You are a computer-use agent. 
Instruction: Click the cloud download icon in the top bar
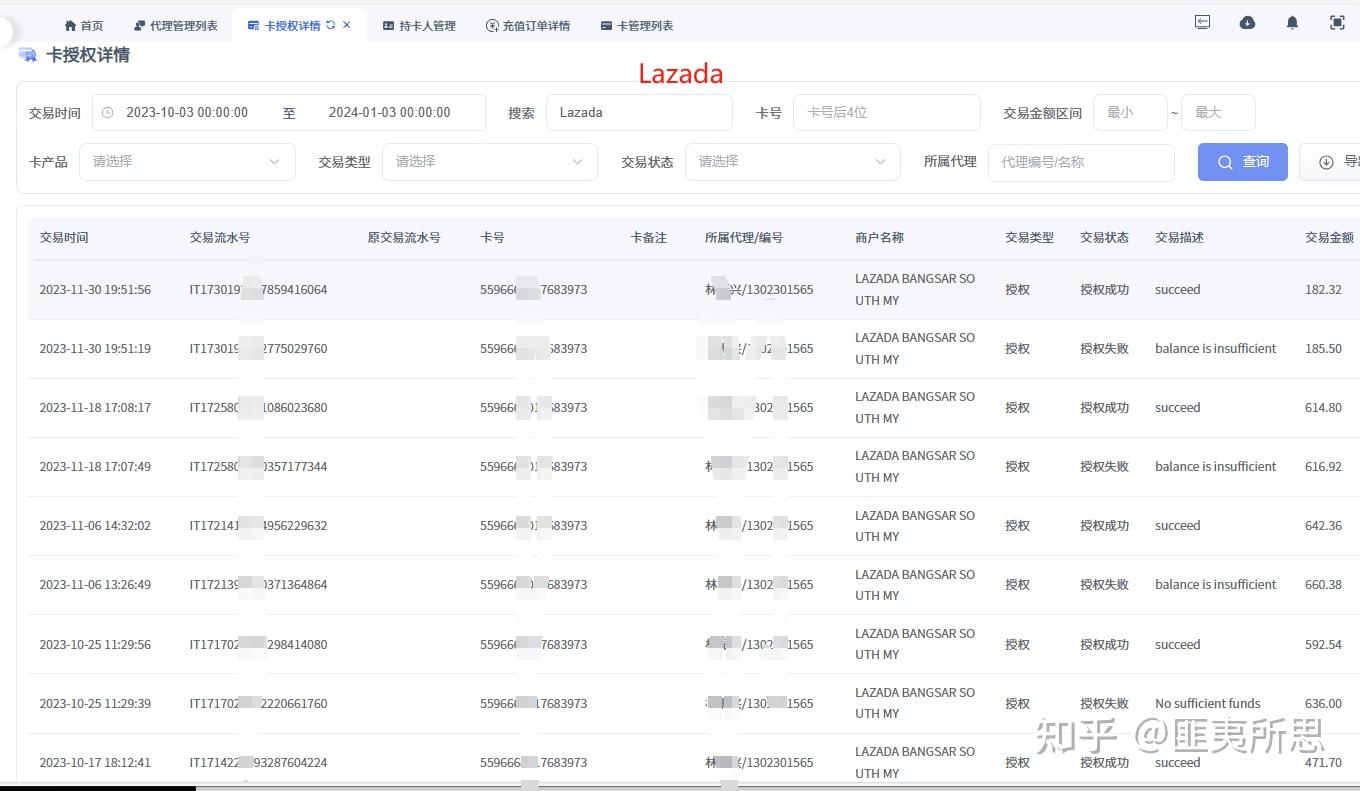[1247, 22]
